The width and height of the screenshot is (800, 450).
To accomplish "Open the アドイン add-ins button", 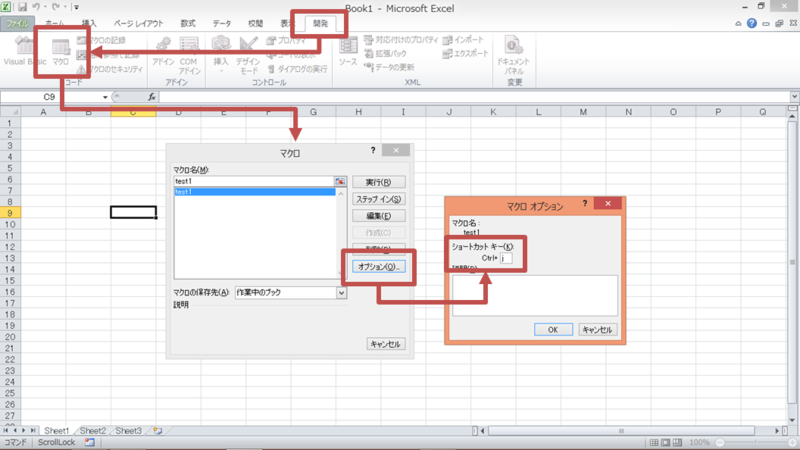I will pos(163,51).
